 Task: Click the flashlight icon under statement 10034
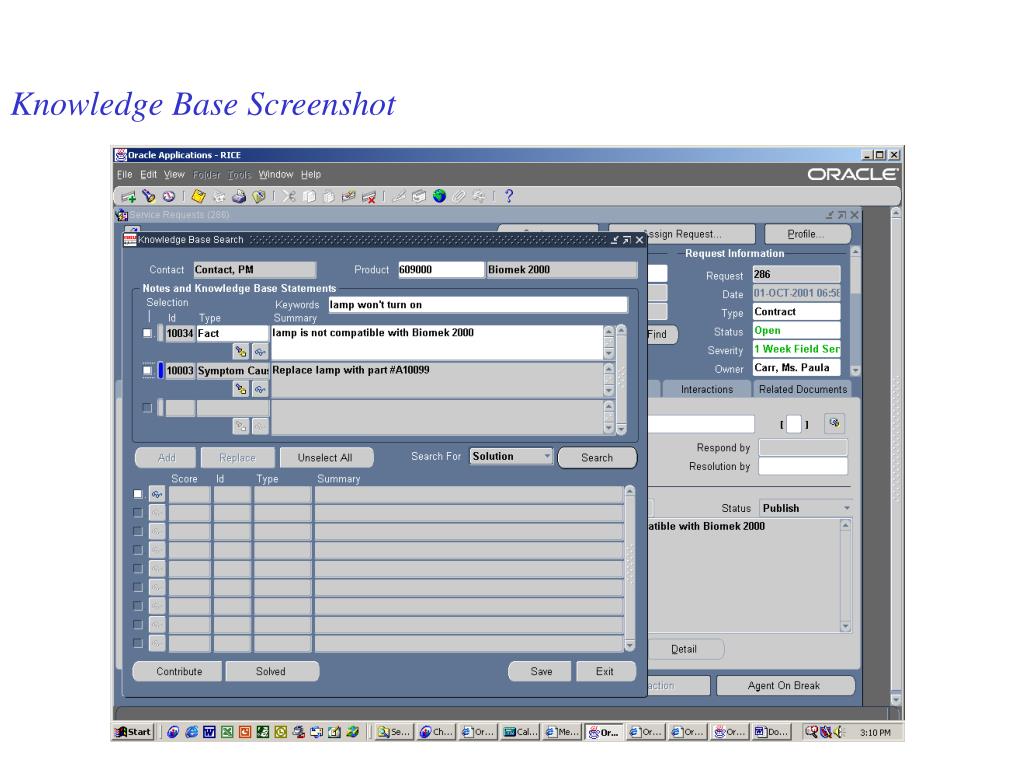coord(241,352)
